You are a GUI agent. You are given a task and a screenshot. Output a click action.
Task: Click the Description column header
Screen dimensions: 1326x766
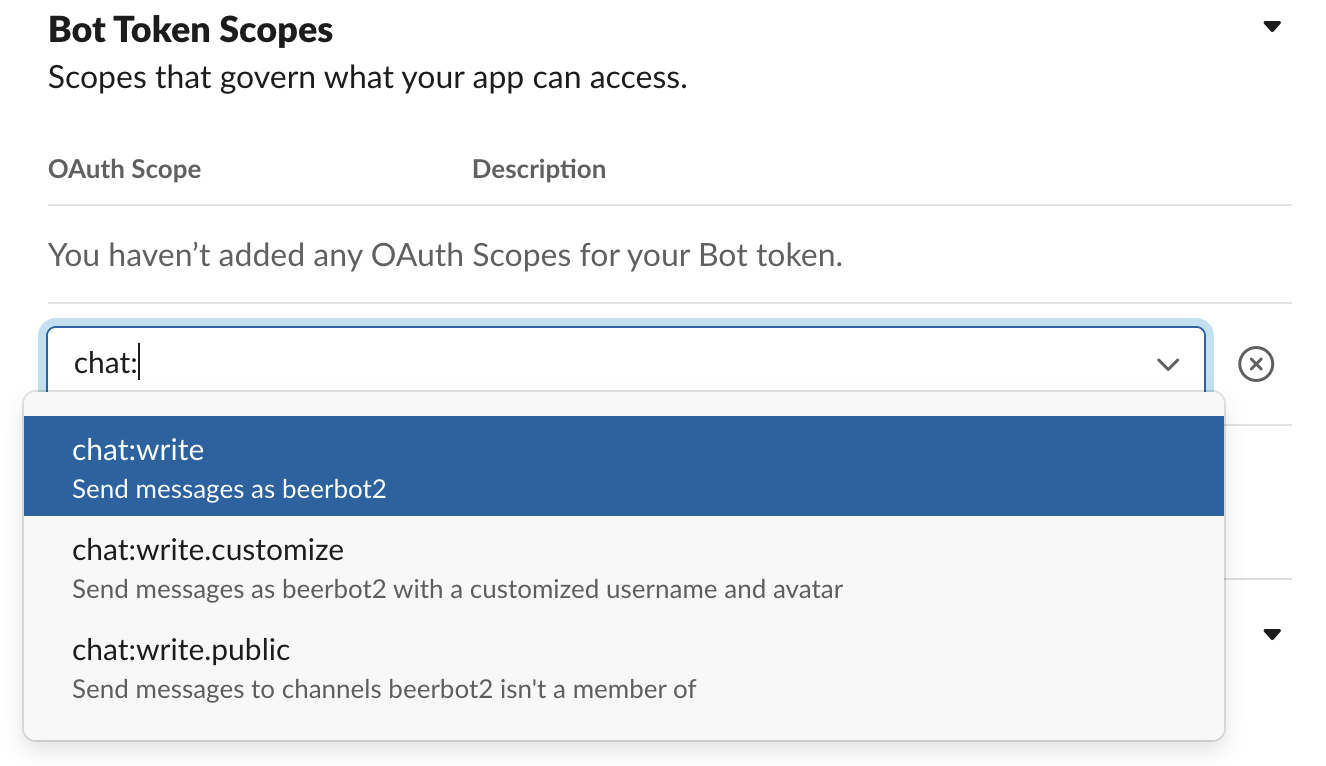(538, 169)
